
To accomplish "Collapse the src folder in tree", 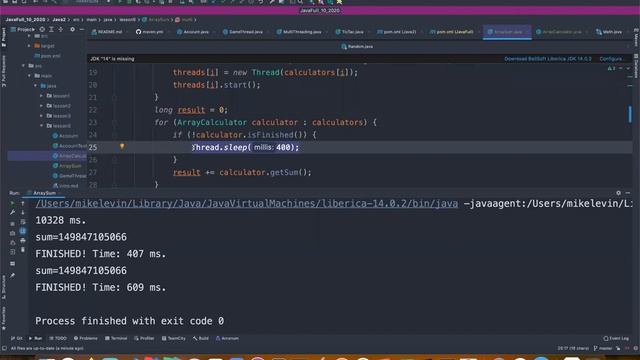I will [24, 66].
